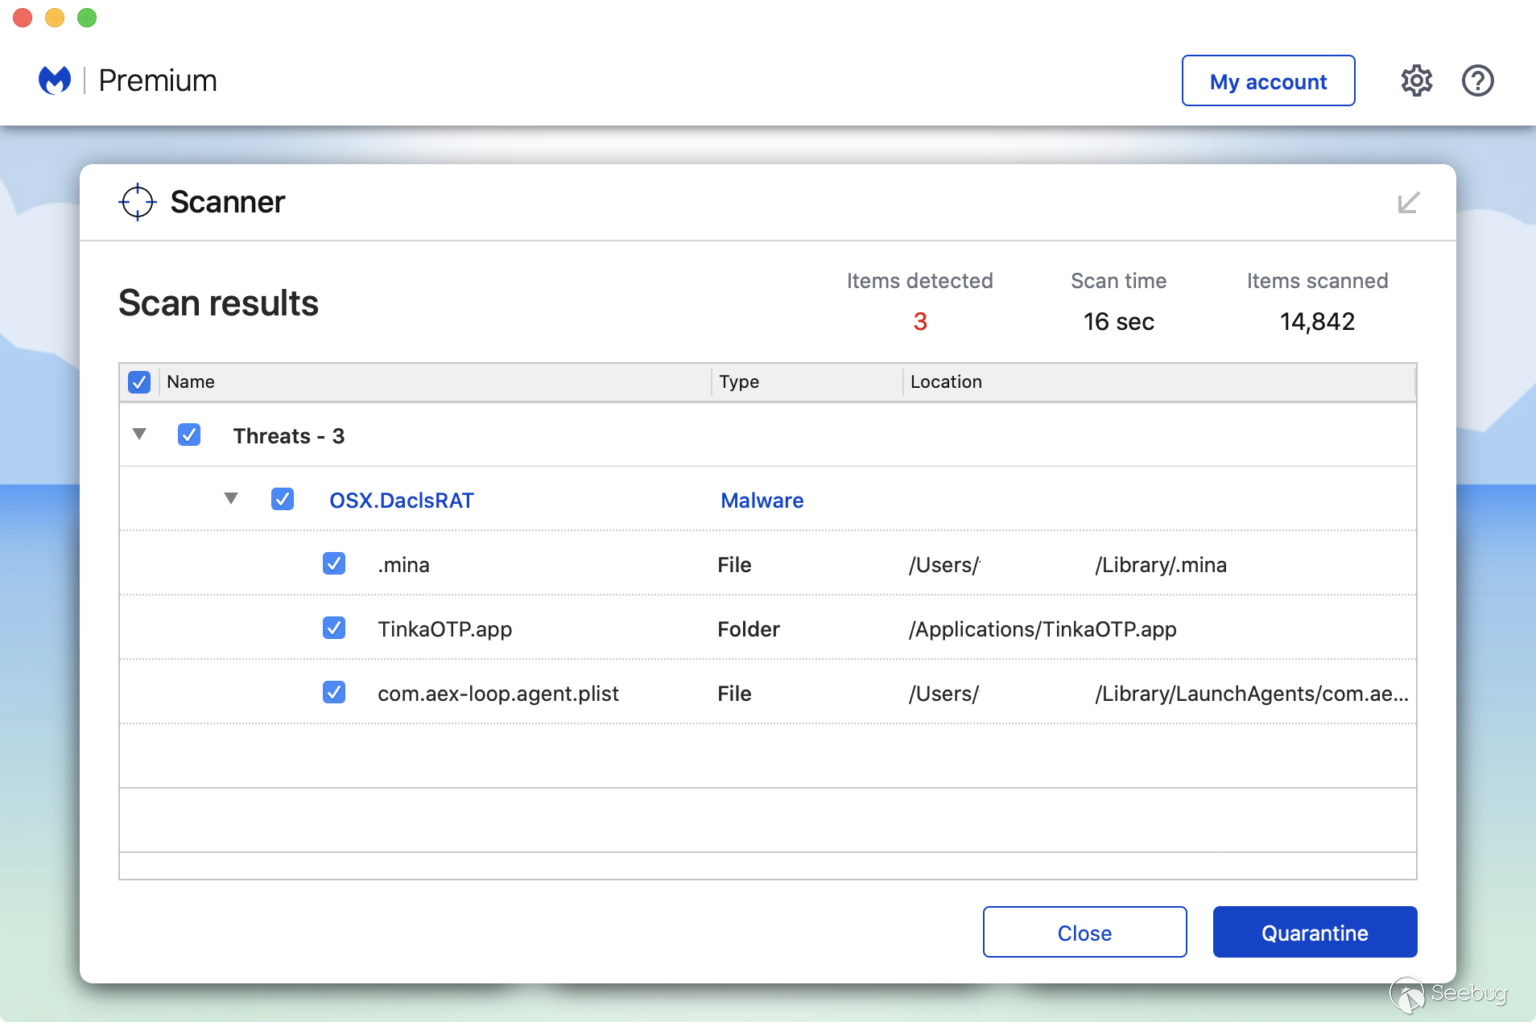
Task: Sort by the Location column header
Action: click(946, 382)
